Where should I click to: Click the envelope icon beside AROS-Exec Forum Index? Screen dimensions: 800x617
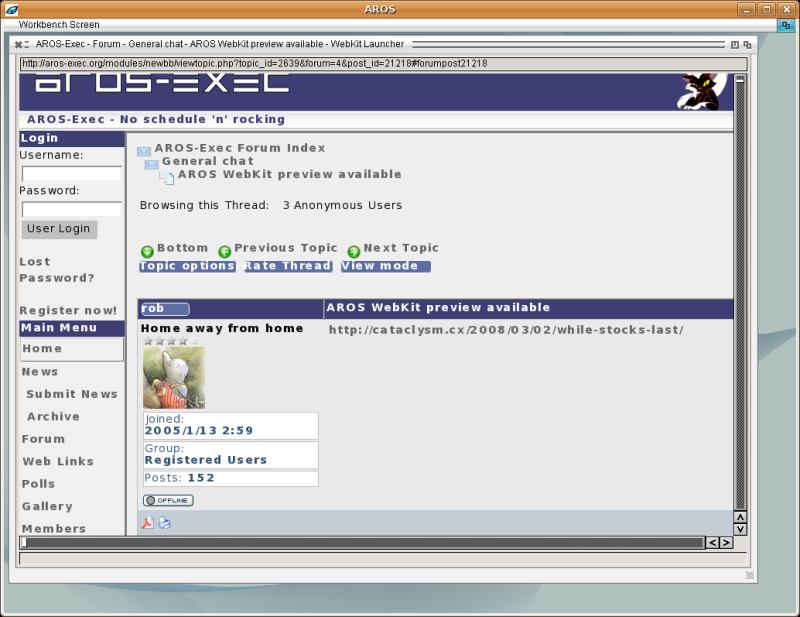click(144, 151)
